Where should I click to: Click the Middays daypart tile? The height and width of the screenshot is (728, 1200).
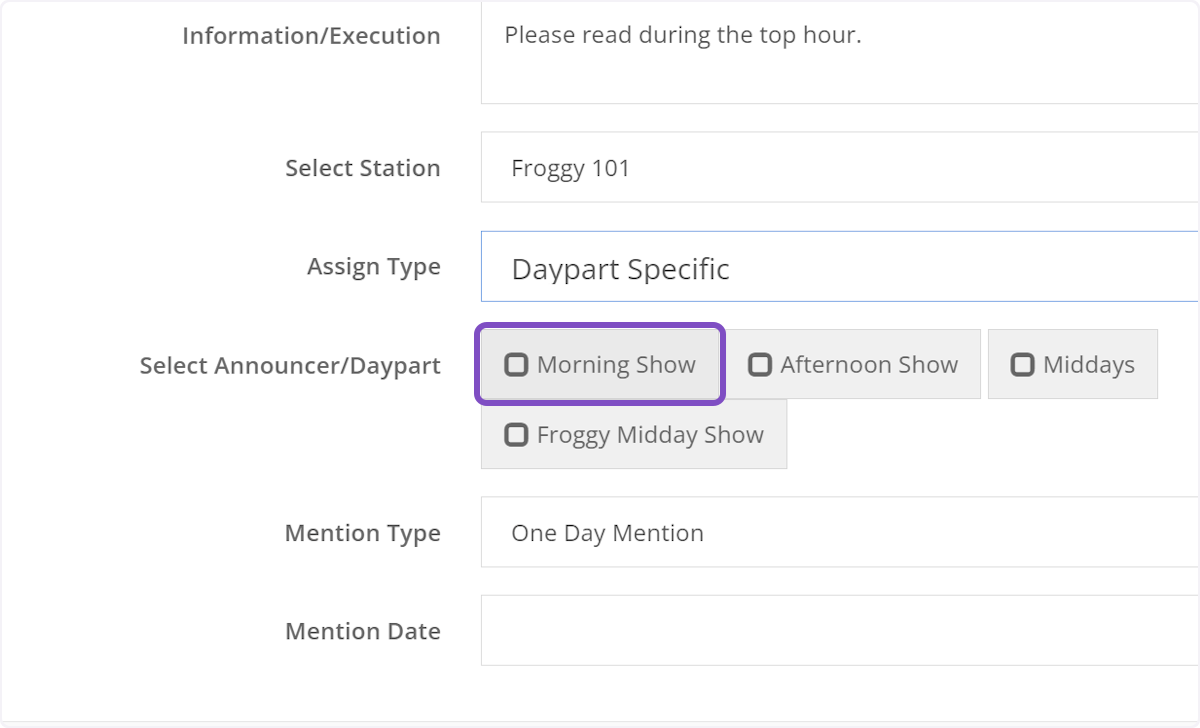point(1073,364)
